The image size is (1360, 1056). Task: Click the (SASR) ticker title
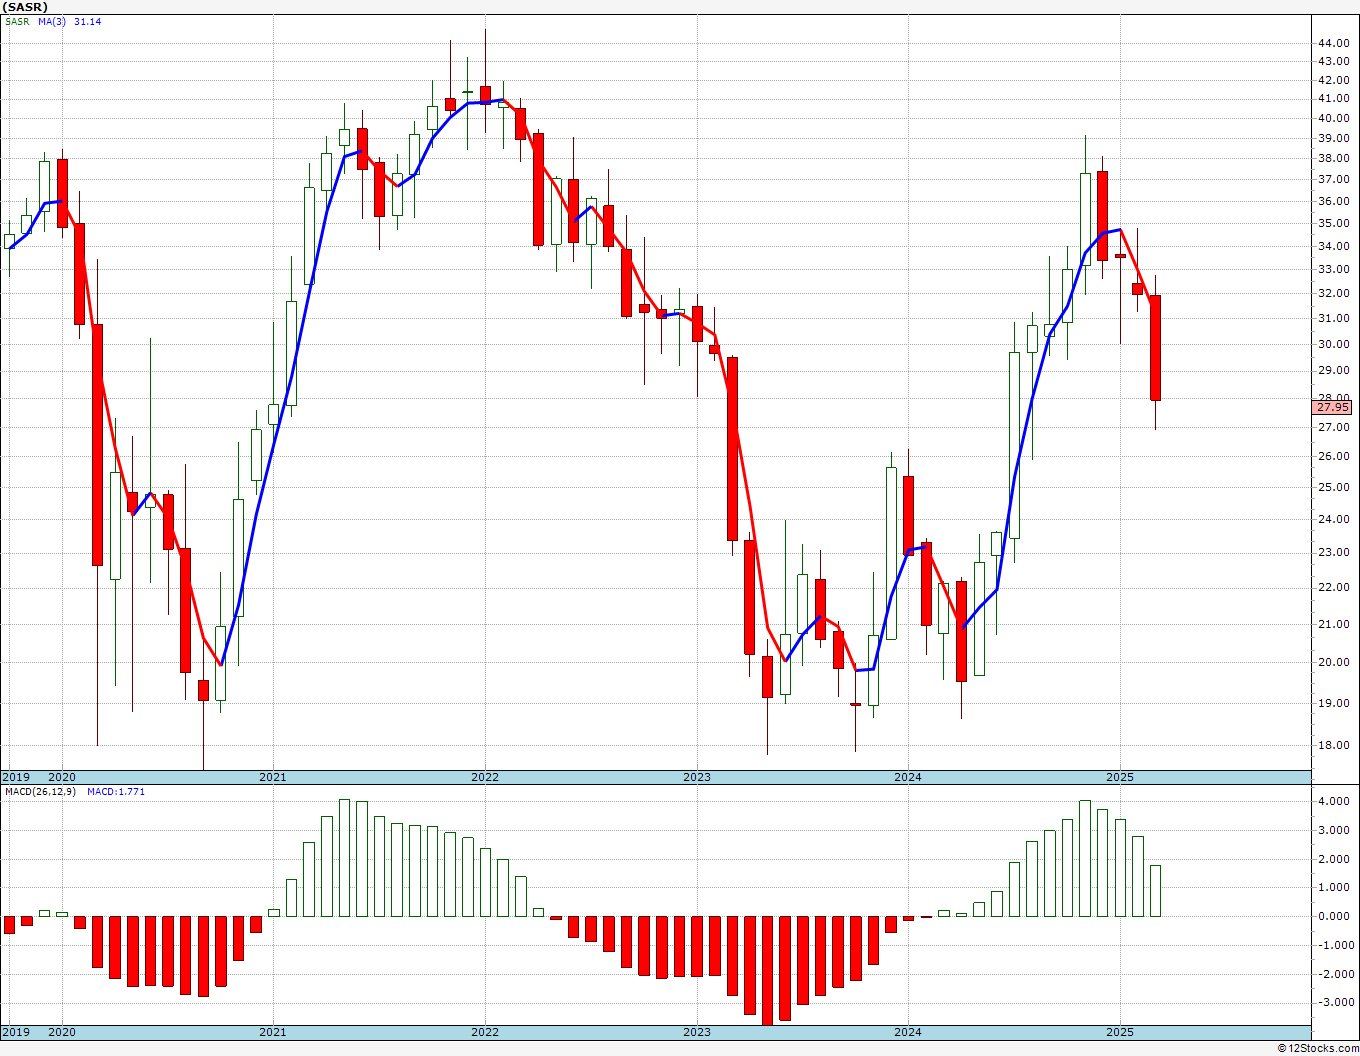25,7
